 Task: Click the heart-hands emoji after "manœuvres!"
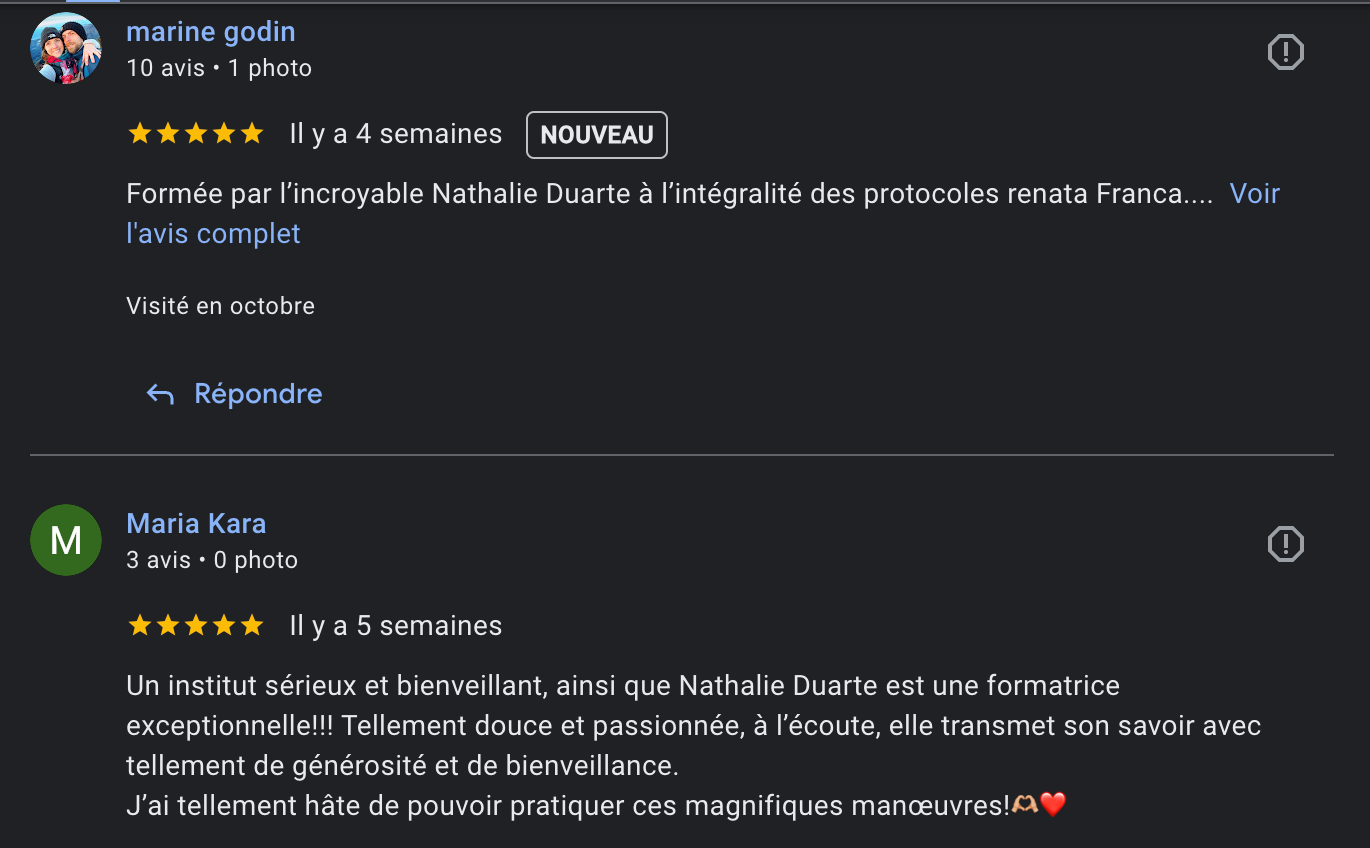point(1025,804)
